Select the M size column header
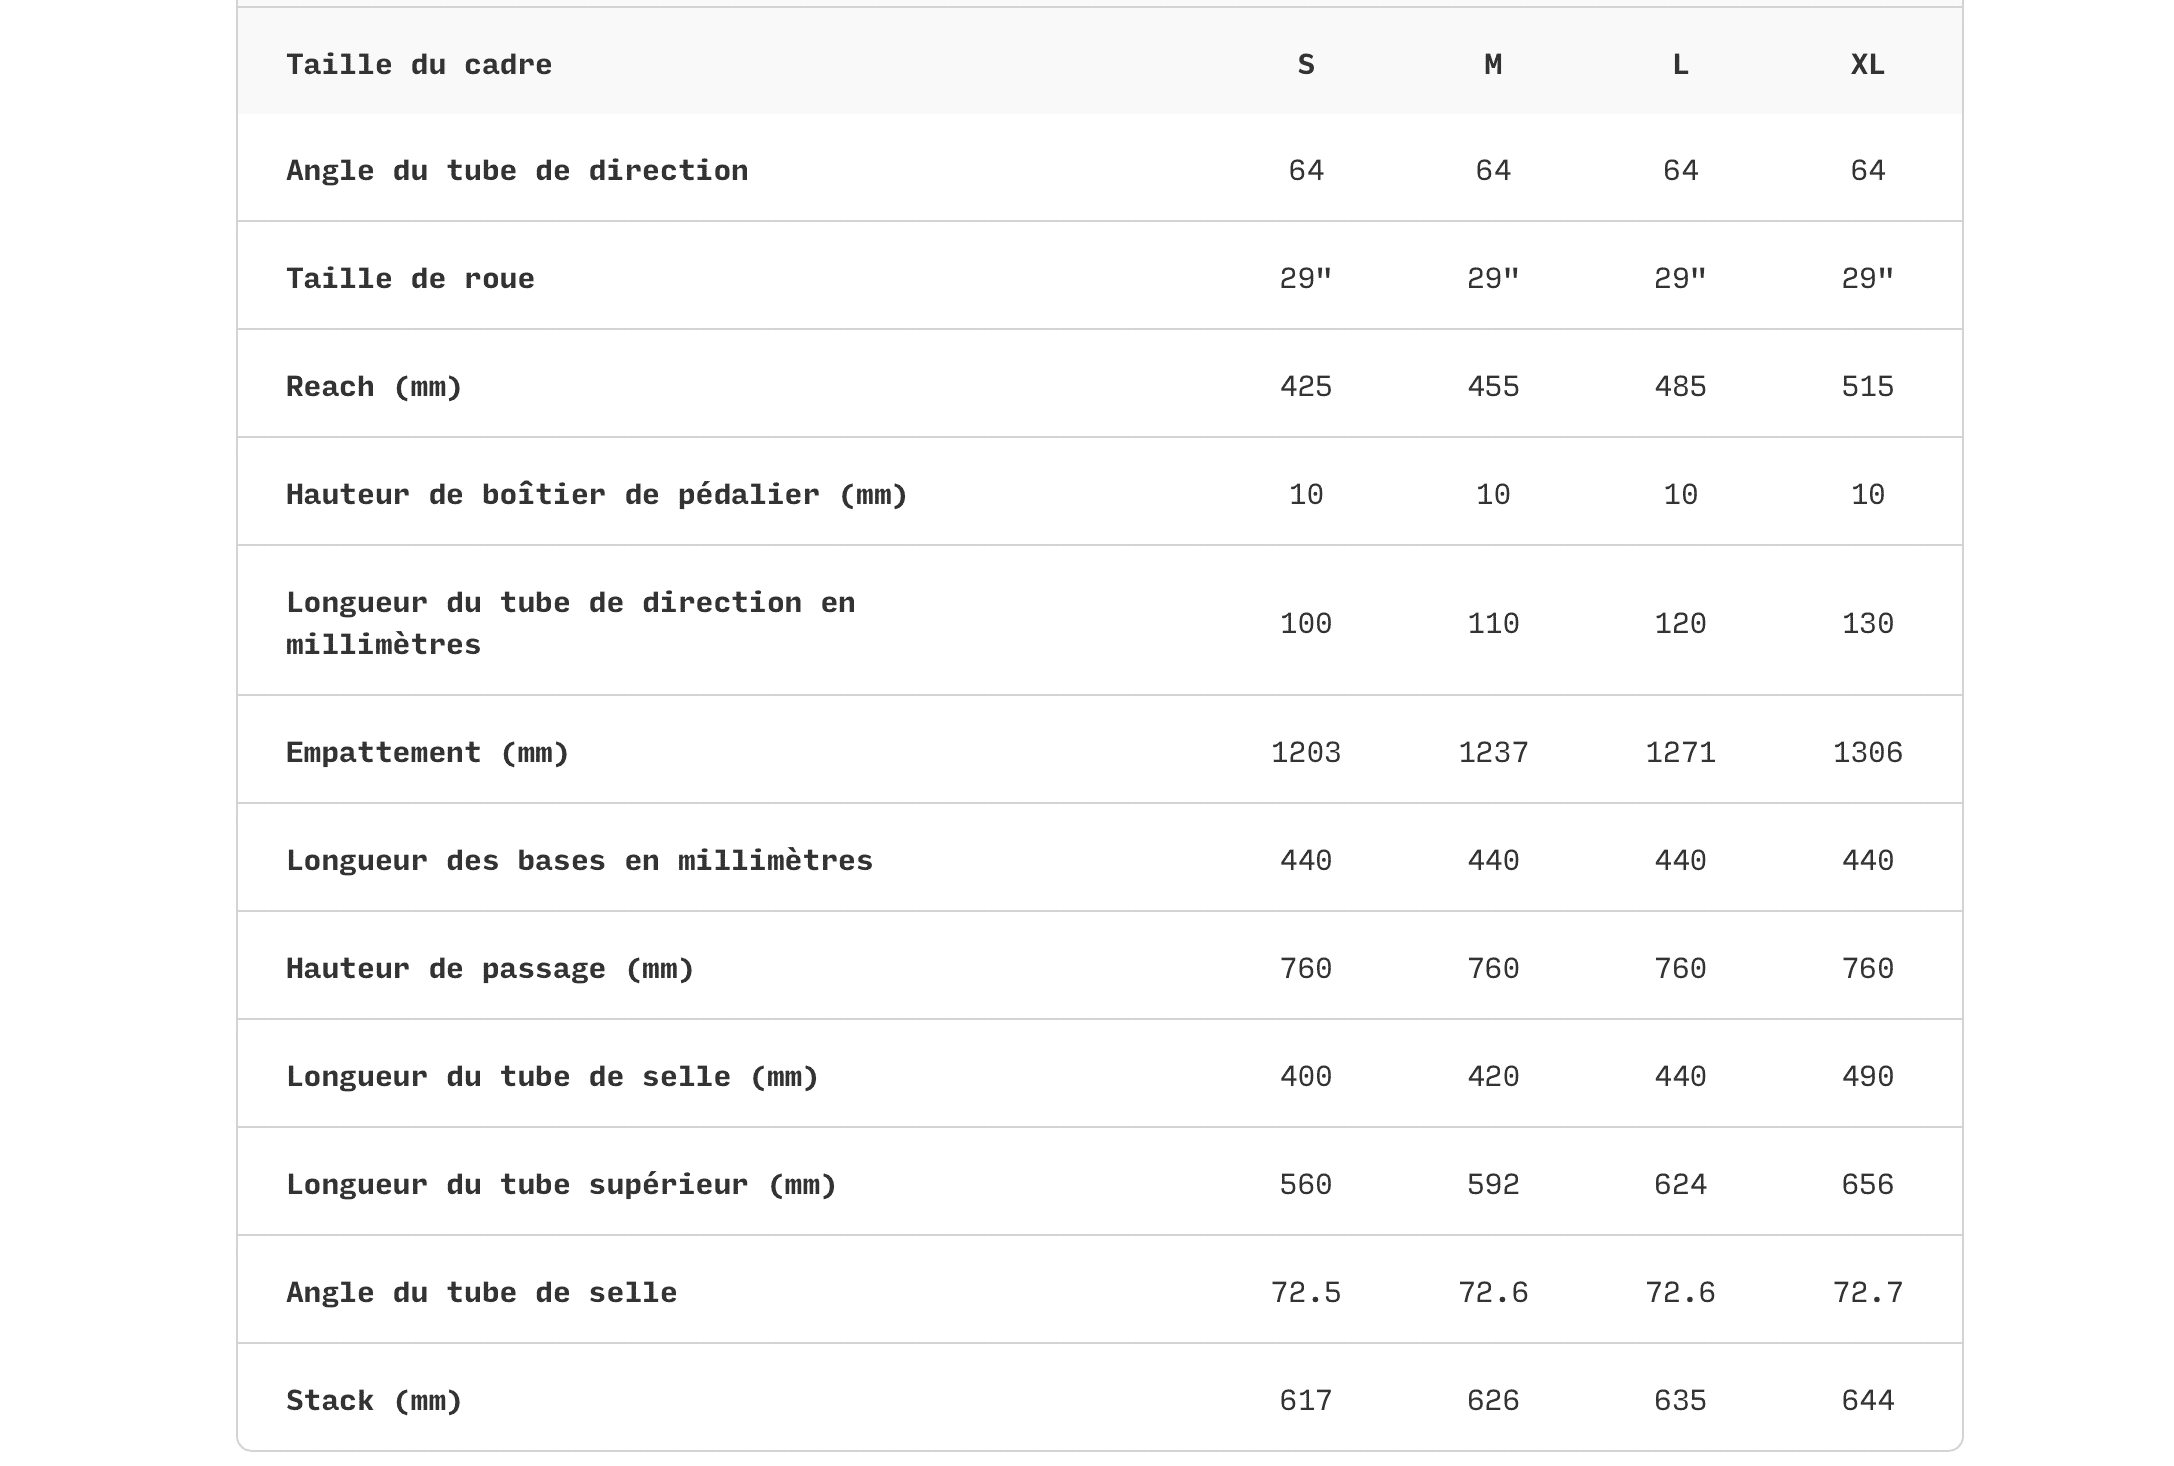 pos(1492,65)
